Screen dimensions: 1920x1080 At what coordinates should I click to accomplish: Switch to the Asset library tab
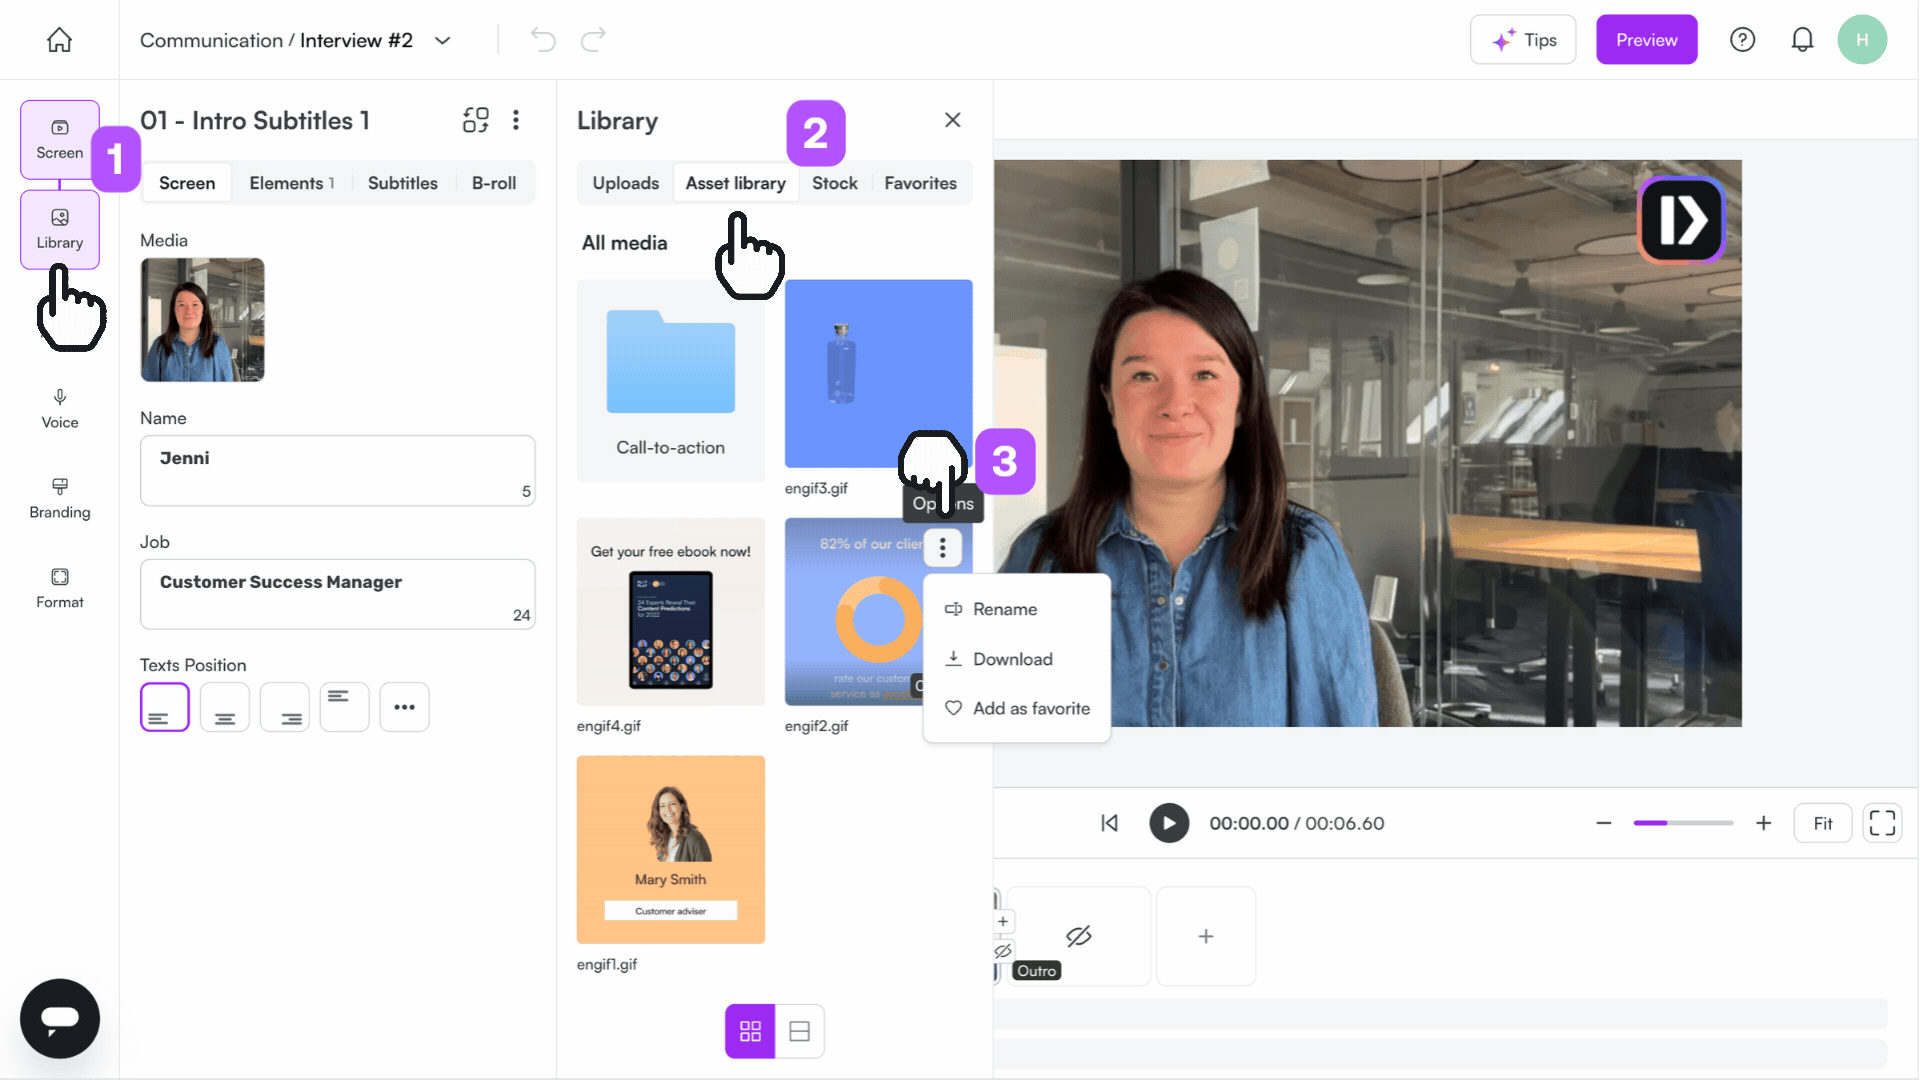735,183
